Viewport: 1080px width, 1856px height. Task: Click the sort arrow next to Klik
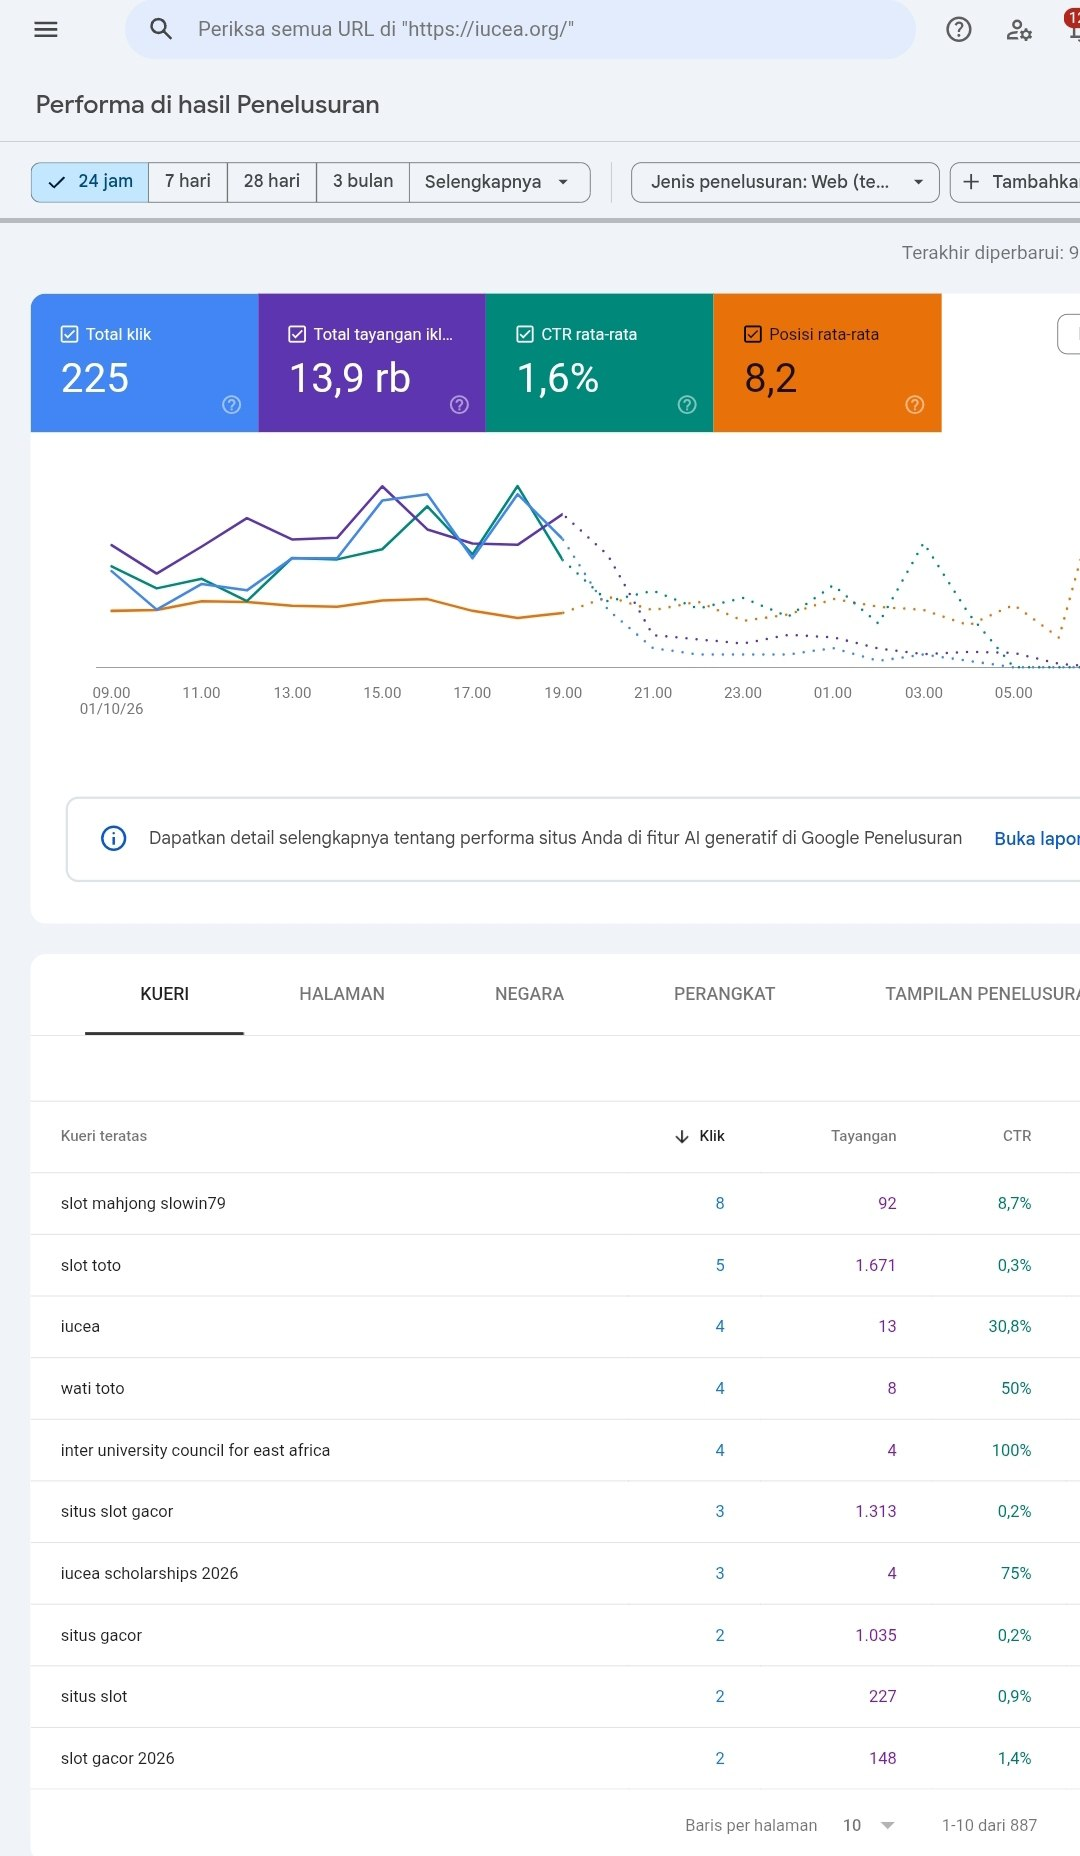(x=682, y=1136)
